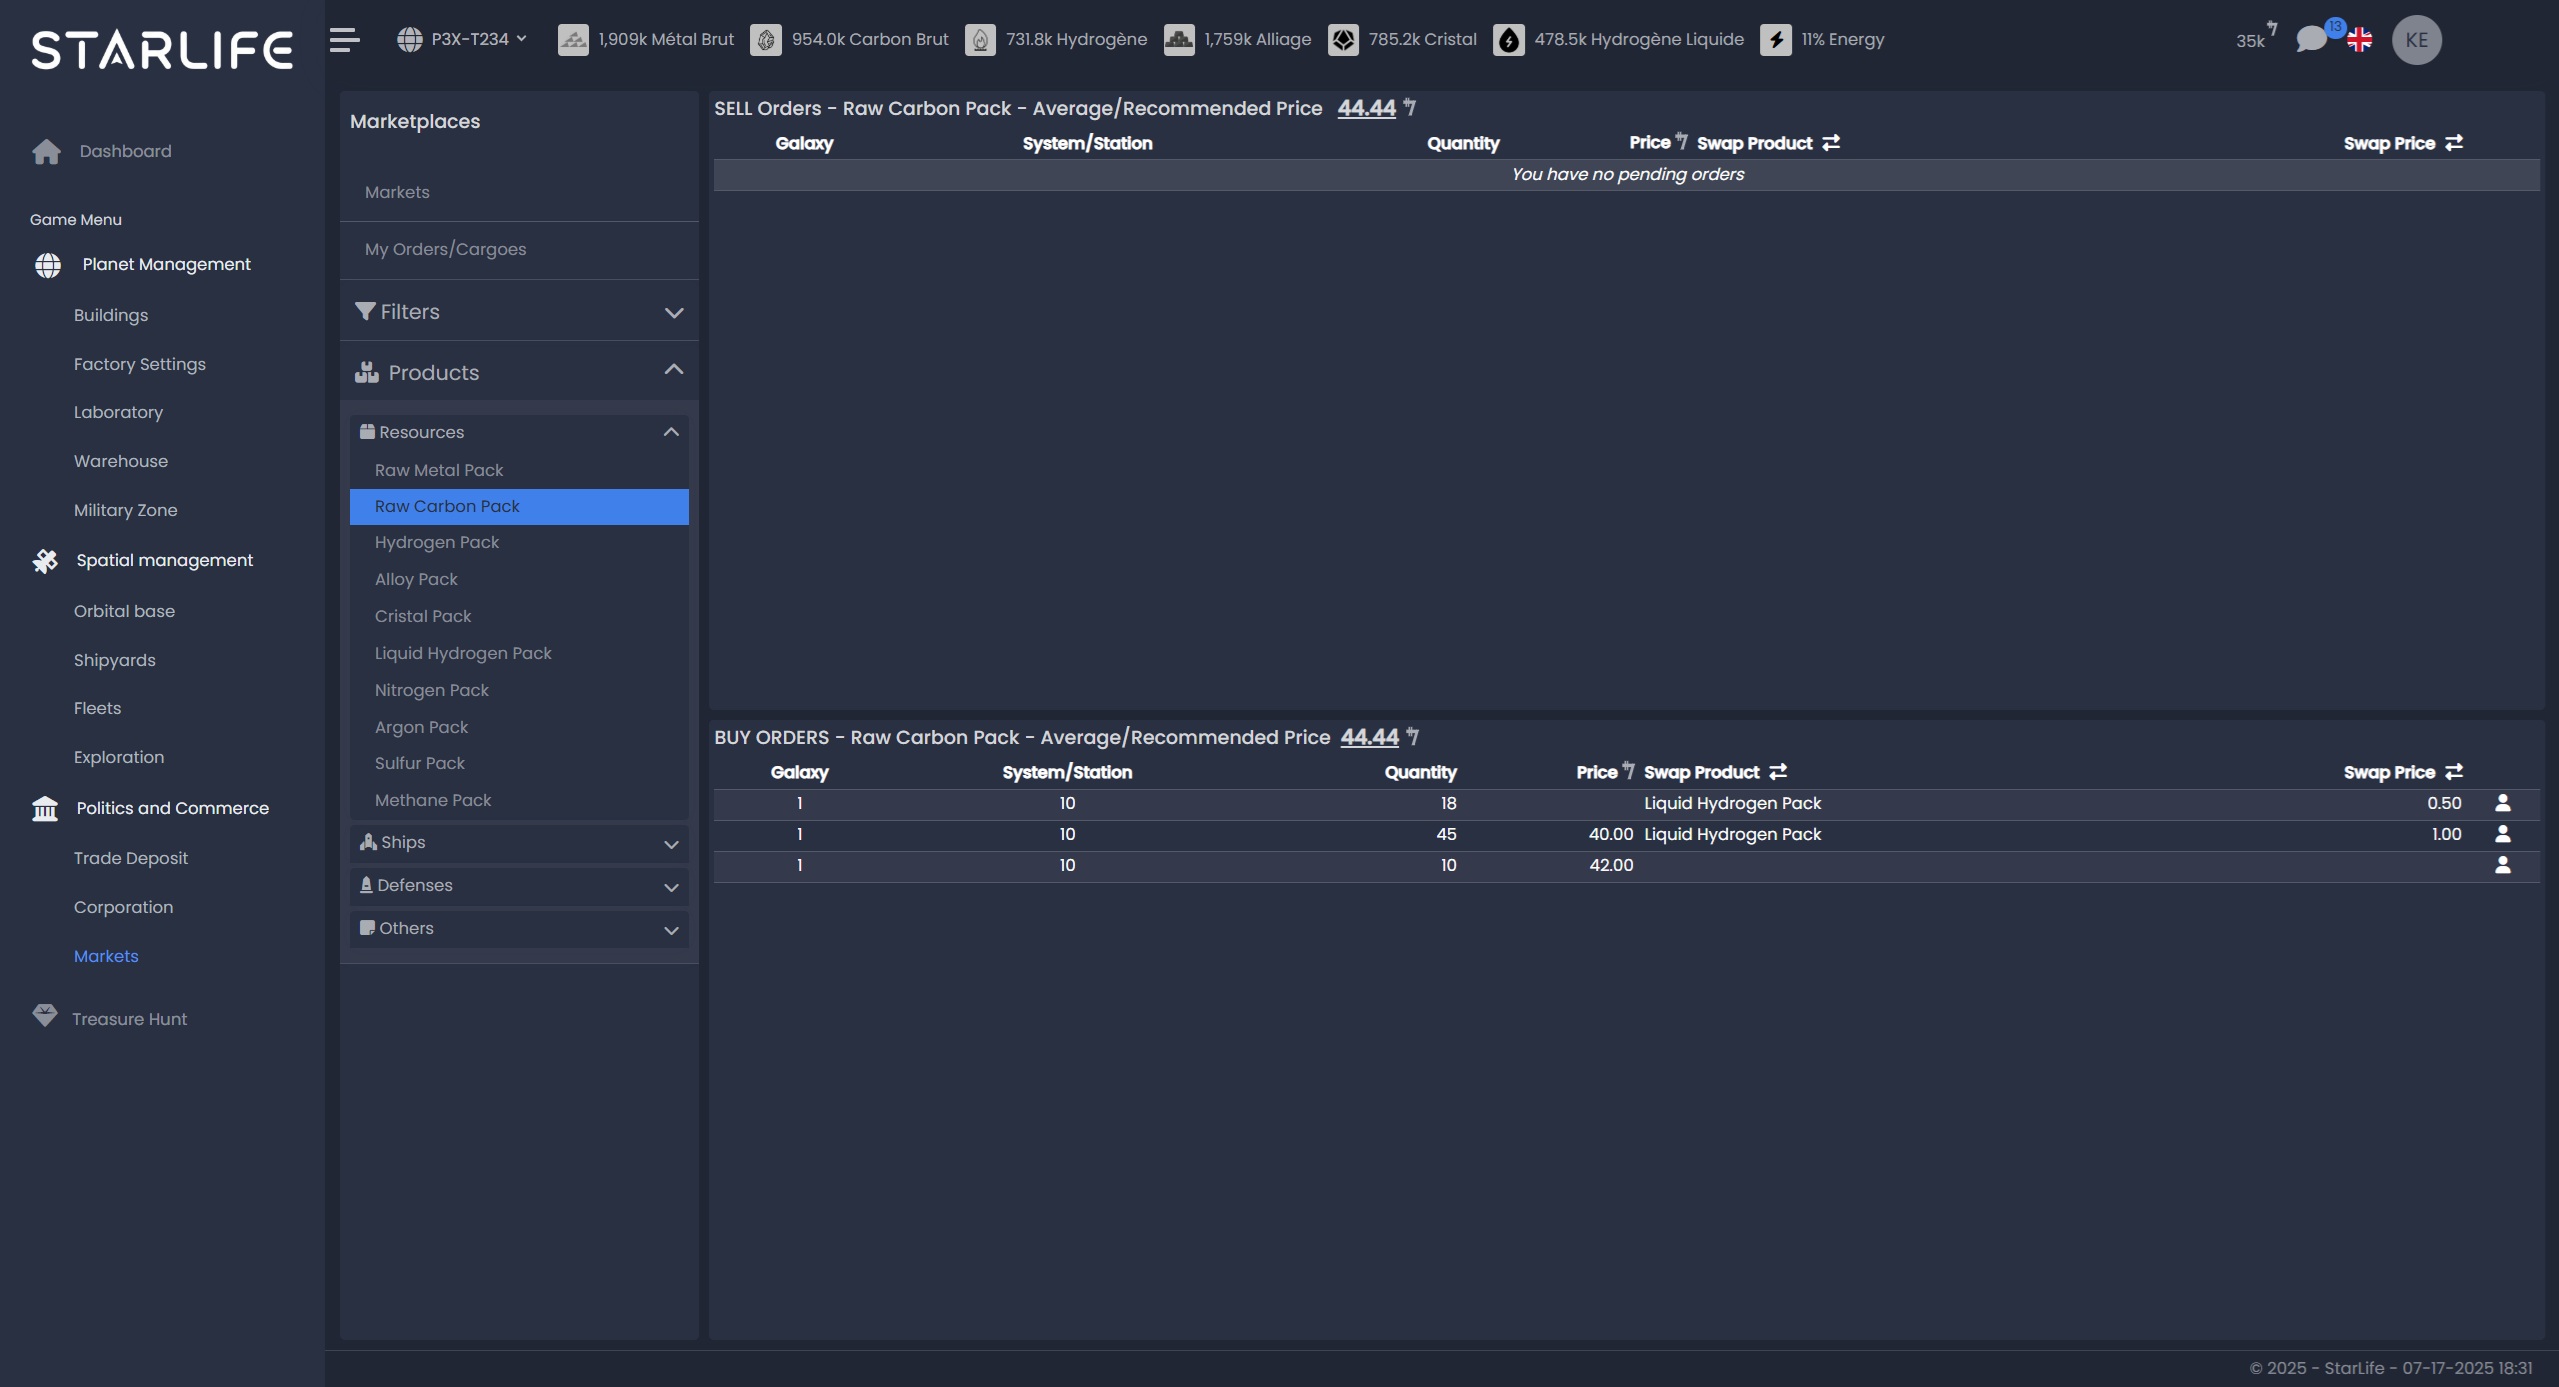Select Argon Pack product
Viewport: 2559px width, 1387px height.
click(x=519, y=727)
